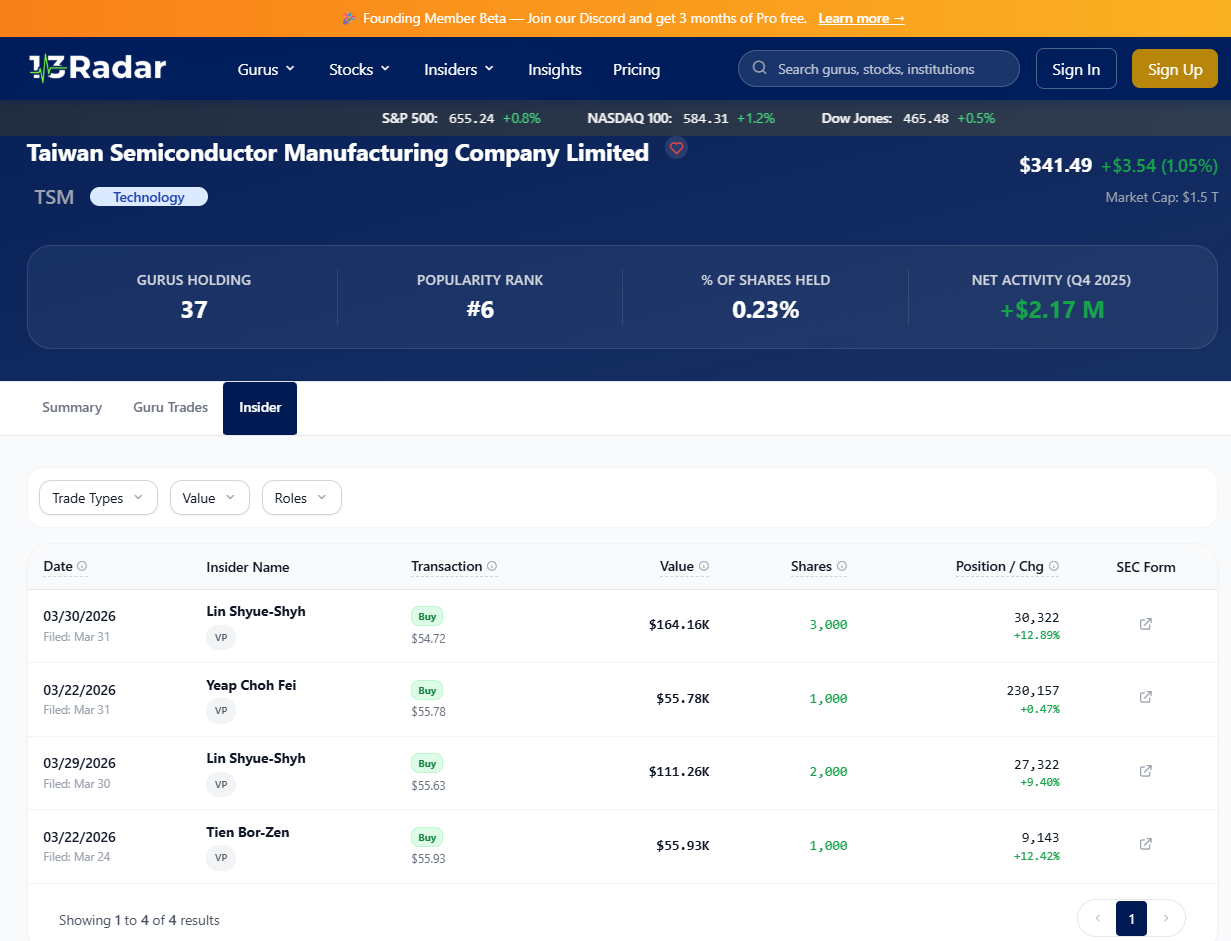Open insider Tien Bor-Zen
The height and width of the screenshot is (941, 1231).
pos(248,832)
